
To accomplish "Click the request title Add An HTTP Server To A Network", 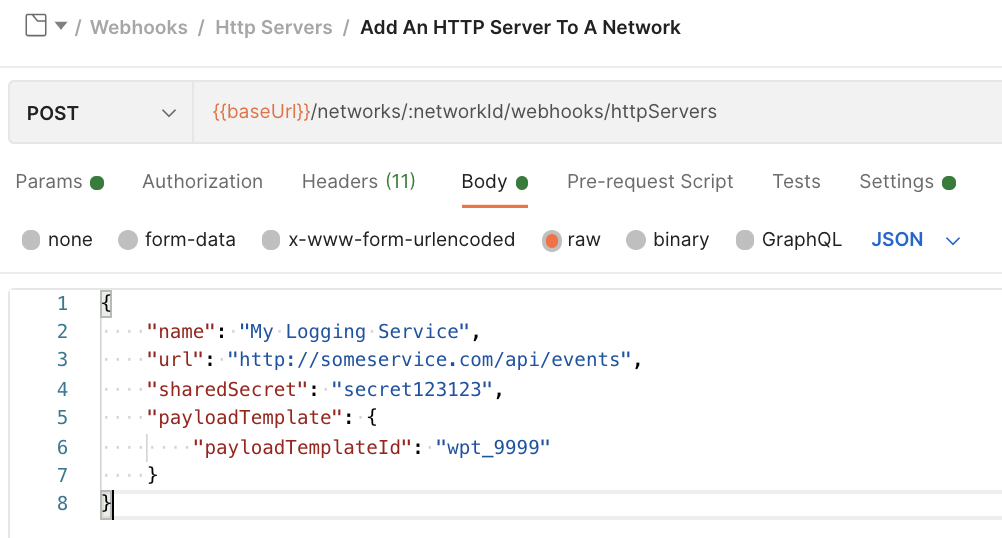I will pyautogui.click(x=520, y=27).
